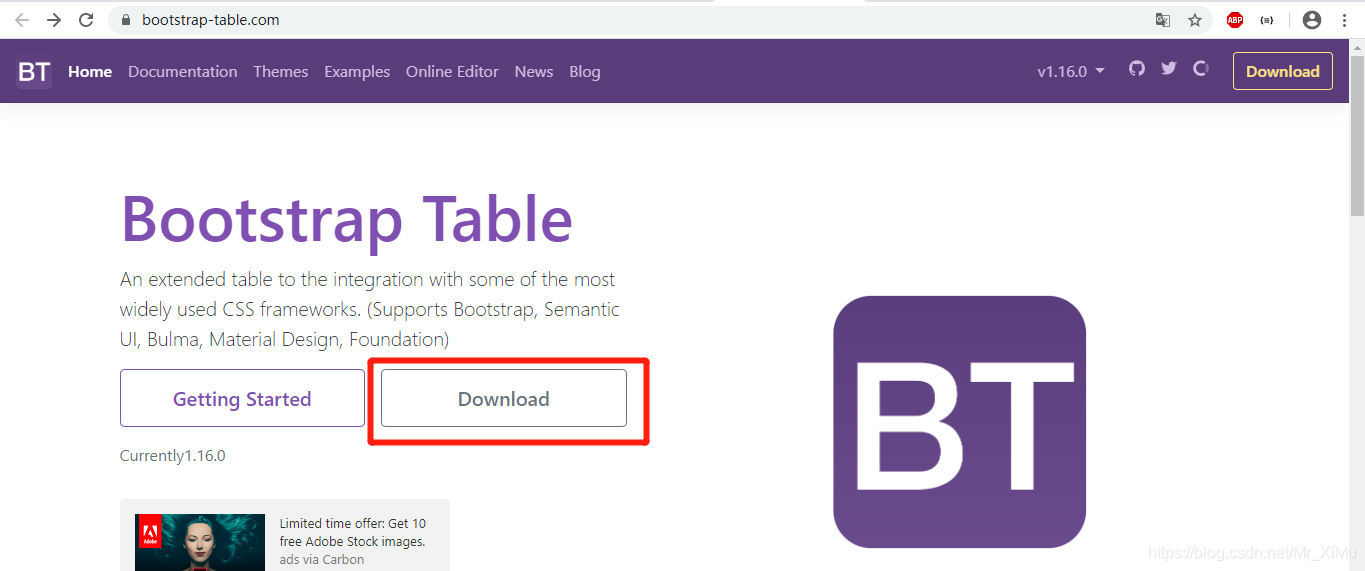Bookmark page with star icon
The height and width of the screenshot is (571, 1365).
point(1195,20)
